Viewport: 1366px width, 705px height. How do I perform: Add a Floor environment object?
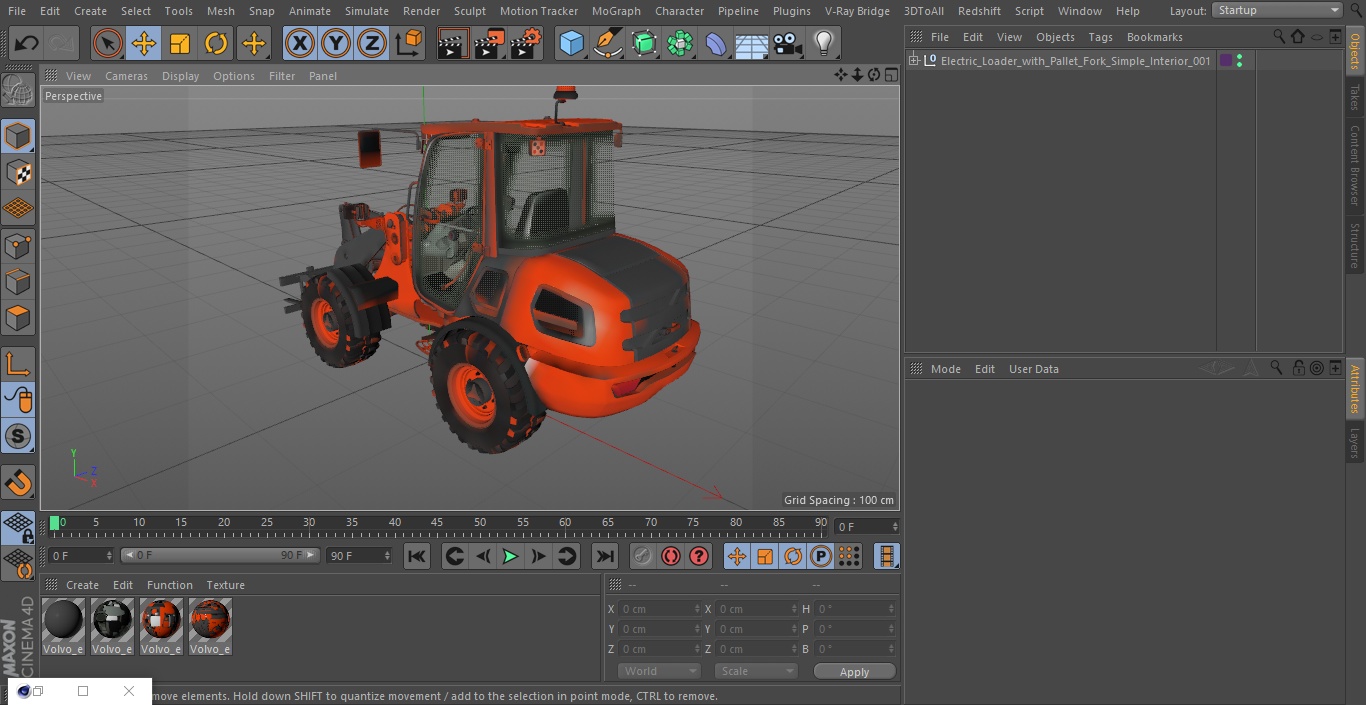tap(752, 43)
